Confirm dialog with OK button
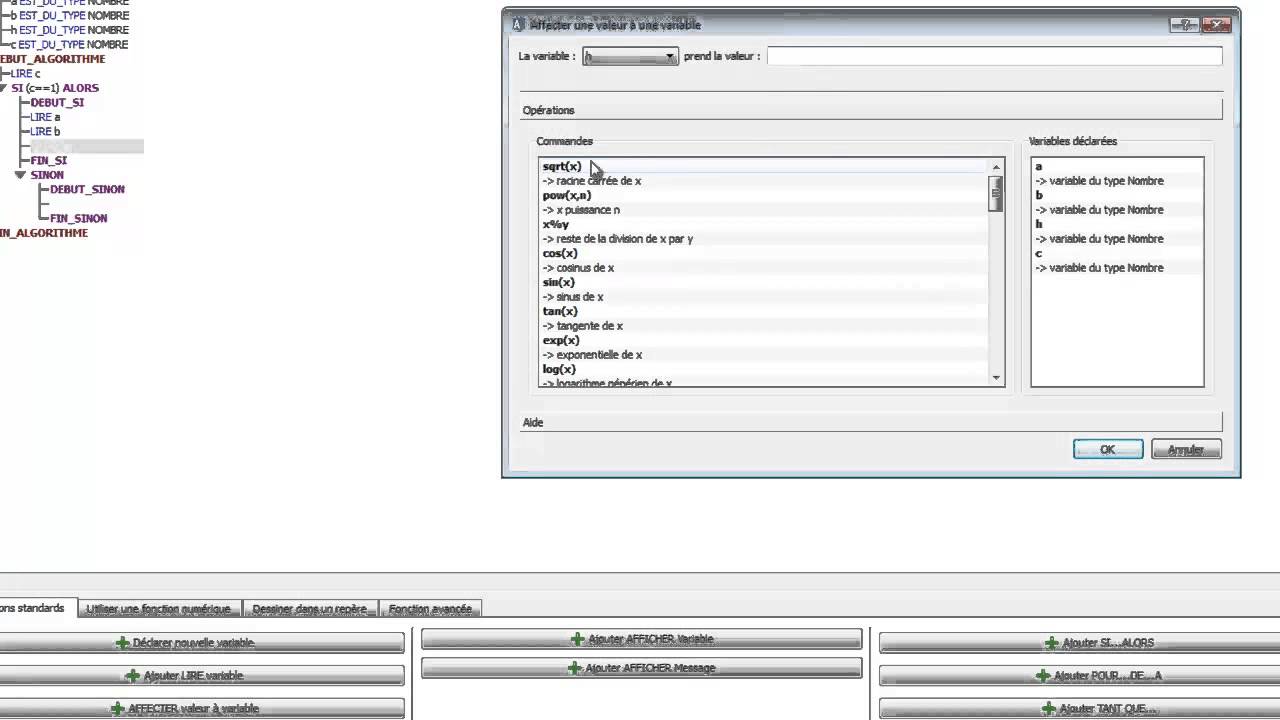This screenshot has height=720, width=1280. point(1108,450)
